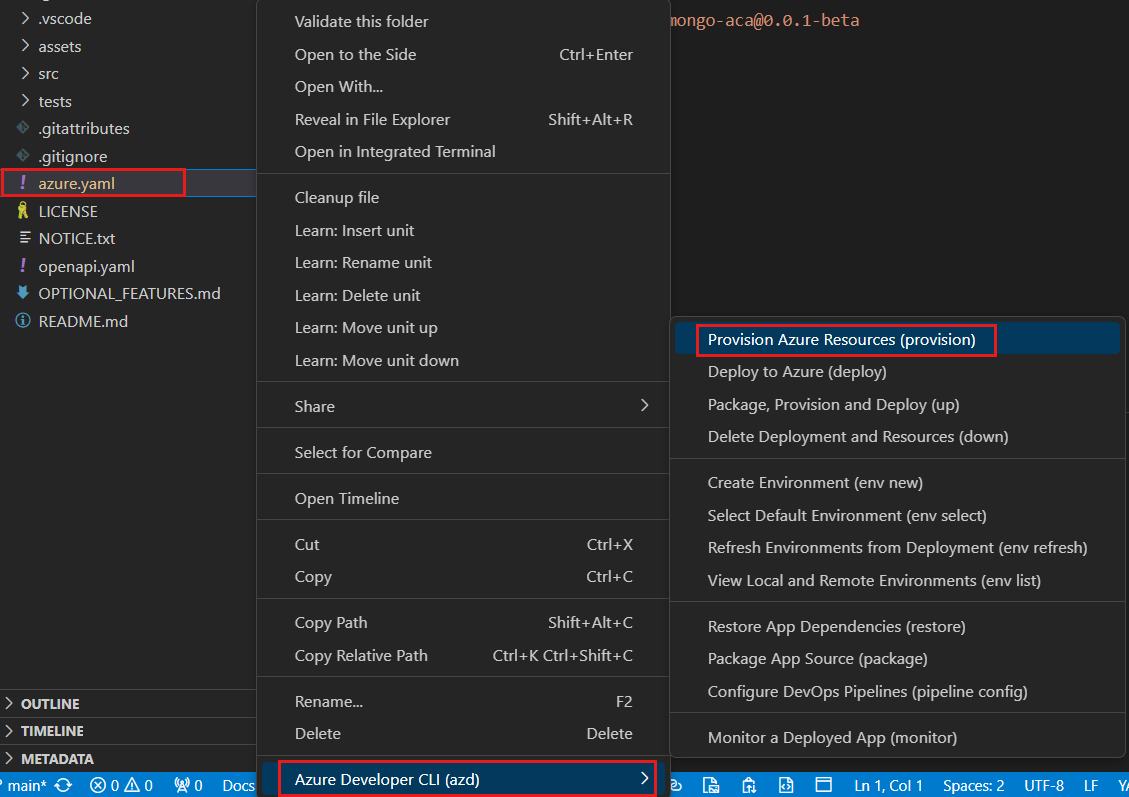Choose Select for Compare

click(x=463, y=453)
